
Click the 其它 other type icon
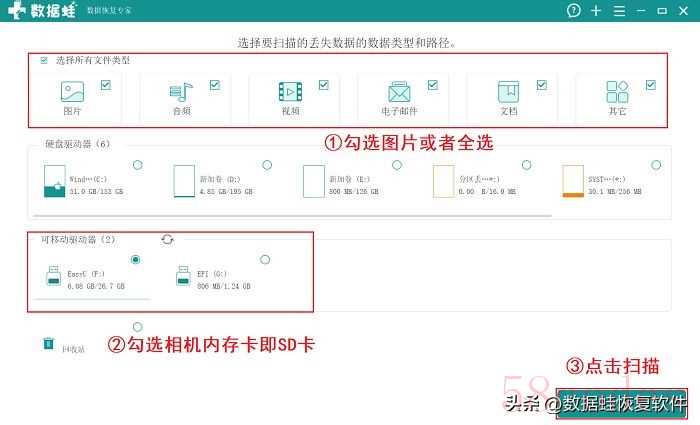[617, 92]
